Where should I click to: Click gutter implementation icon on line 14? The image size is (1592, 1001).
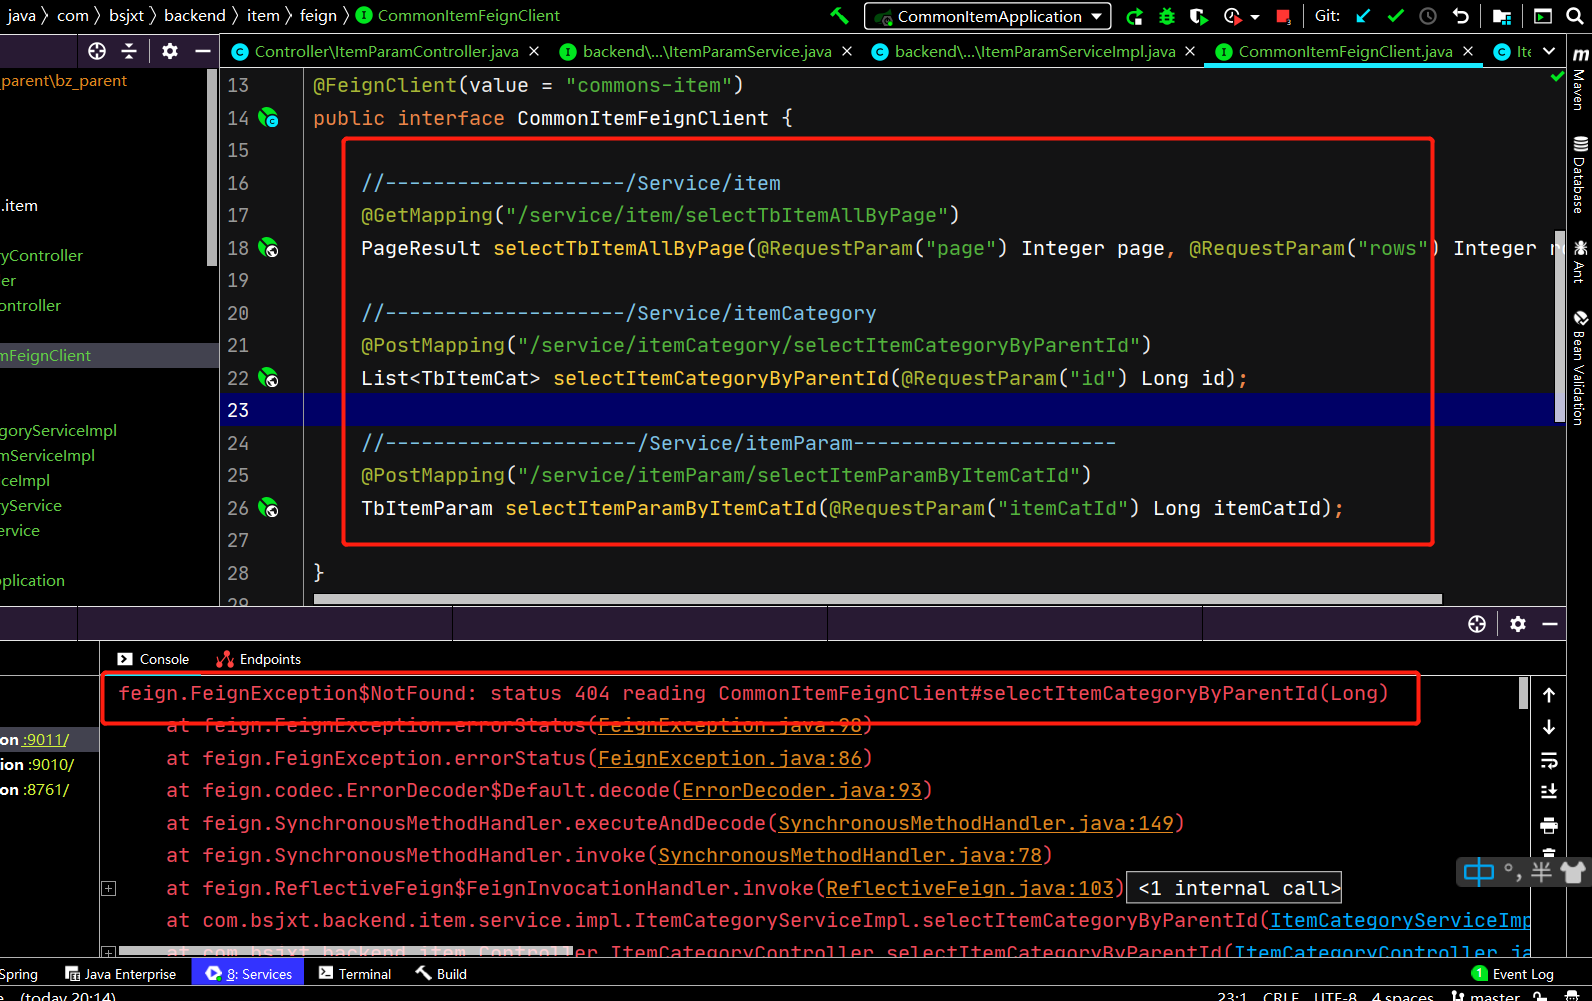pos(269,118)
